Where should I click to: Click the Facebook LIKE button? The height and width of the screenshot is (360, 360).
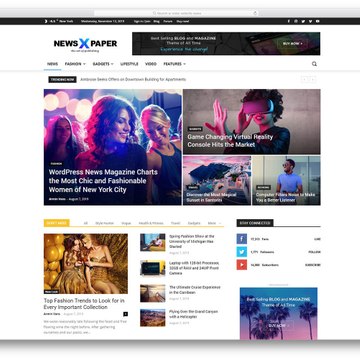point(317,239)
